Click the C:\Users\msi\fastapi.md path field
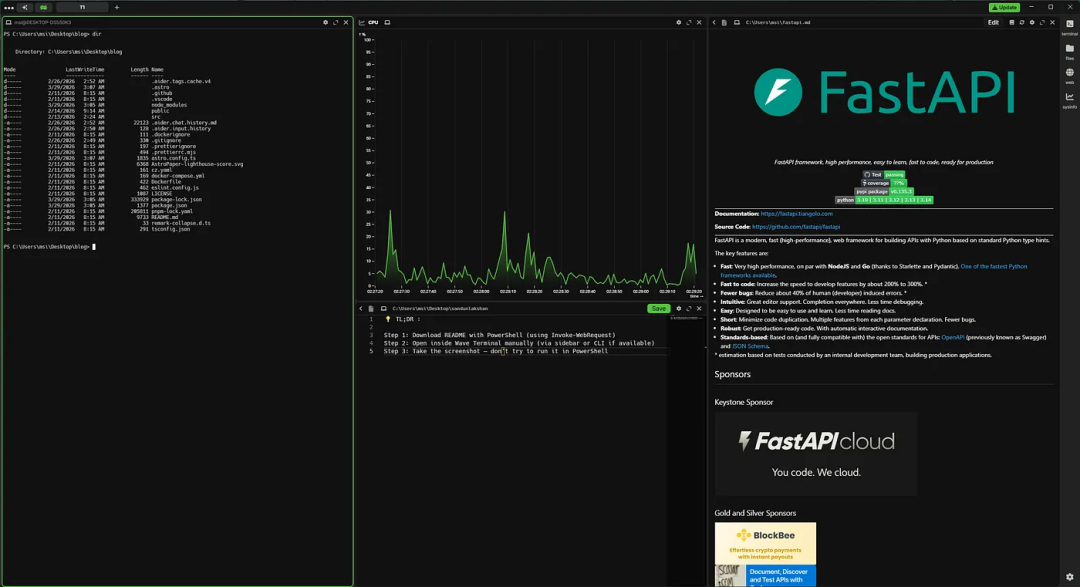Image resolution: width=1080 pixels, height=587 pixels. coord(778,23)
